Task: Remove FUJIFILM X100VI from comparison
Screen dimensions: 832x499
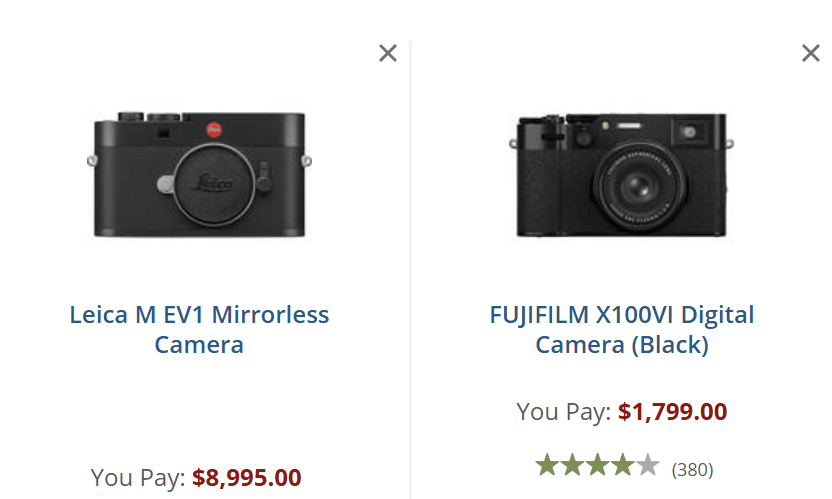Action: click(811, 53)
